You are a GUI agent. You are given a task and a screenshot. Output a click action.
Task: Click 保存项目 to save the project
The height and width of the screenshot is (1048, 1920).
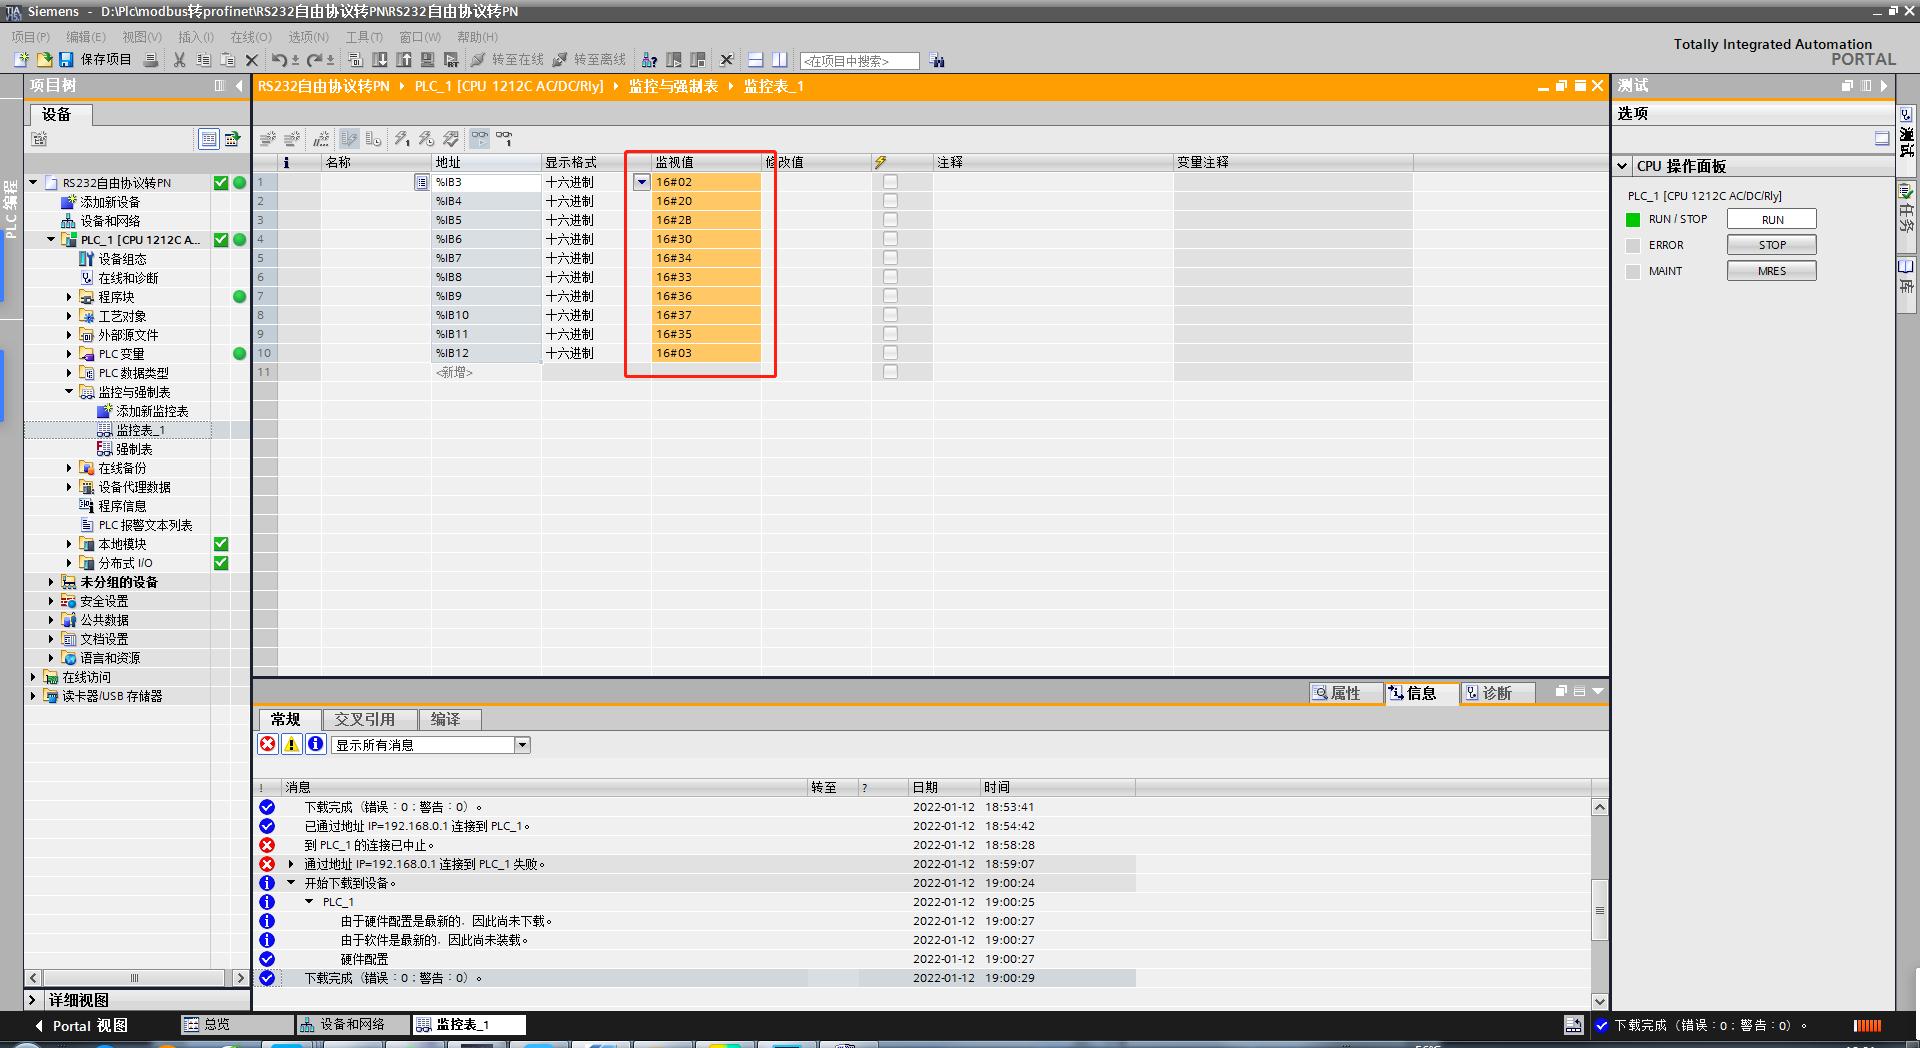pyautogui.click(x=96, y=60)
